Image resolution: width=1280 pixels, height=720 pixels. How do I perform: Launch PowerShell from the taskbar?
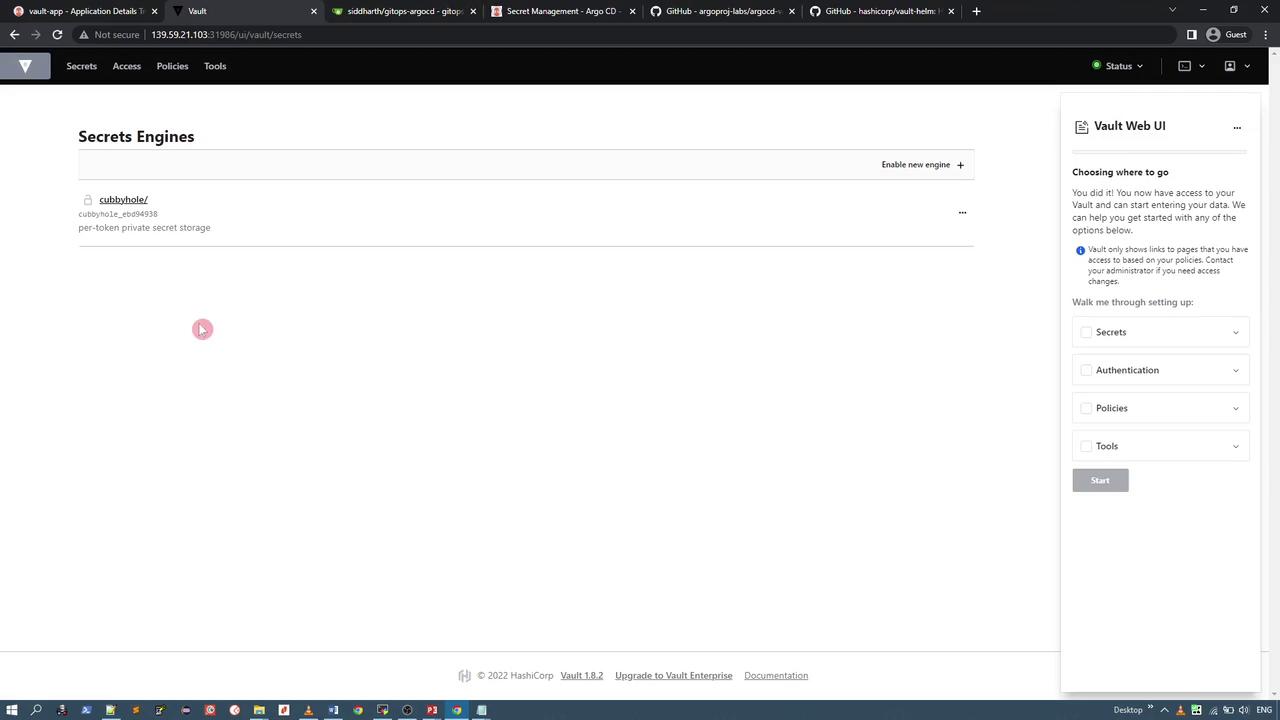tap(86, 710)
